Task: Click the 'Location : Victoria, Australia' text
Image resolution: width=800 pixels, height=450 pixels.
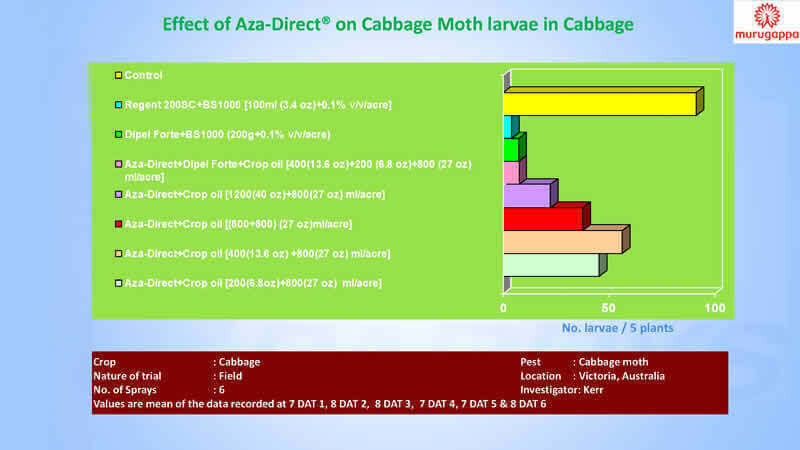Action: [x=592, y=376]
